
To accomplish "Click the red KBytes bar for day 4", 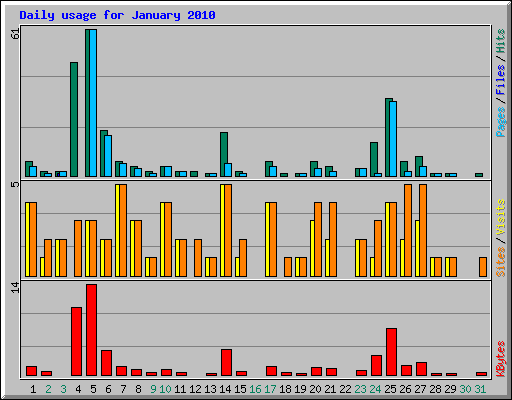I will (x=76, y=342).
